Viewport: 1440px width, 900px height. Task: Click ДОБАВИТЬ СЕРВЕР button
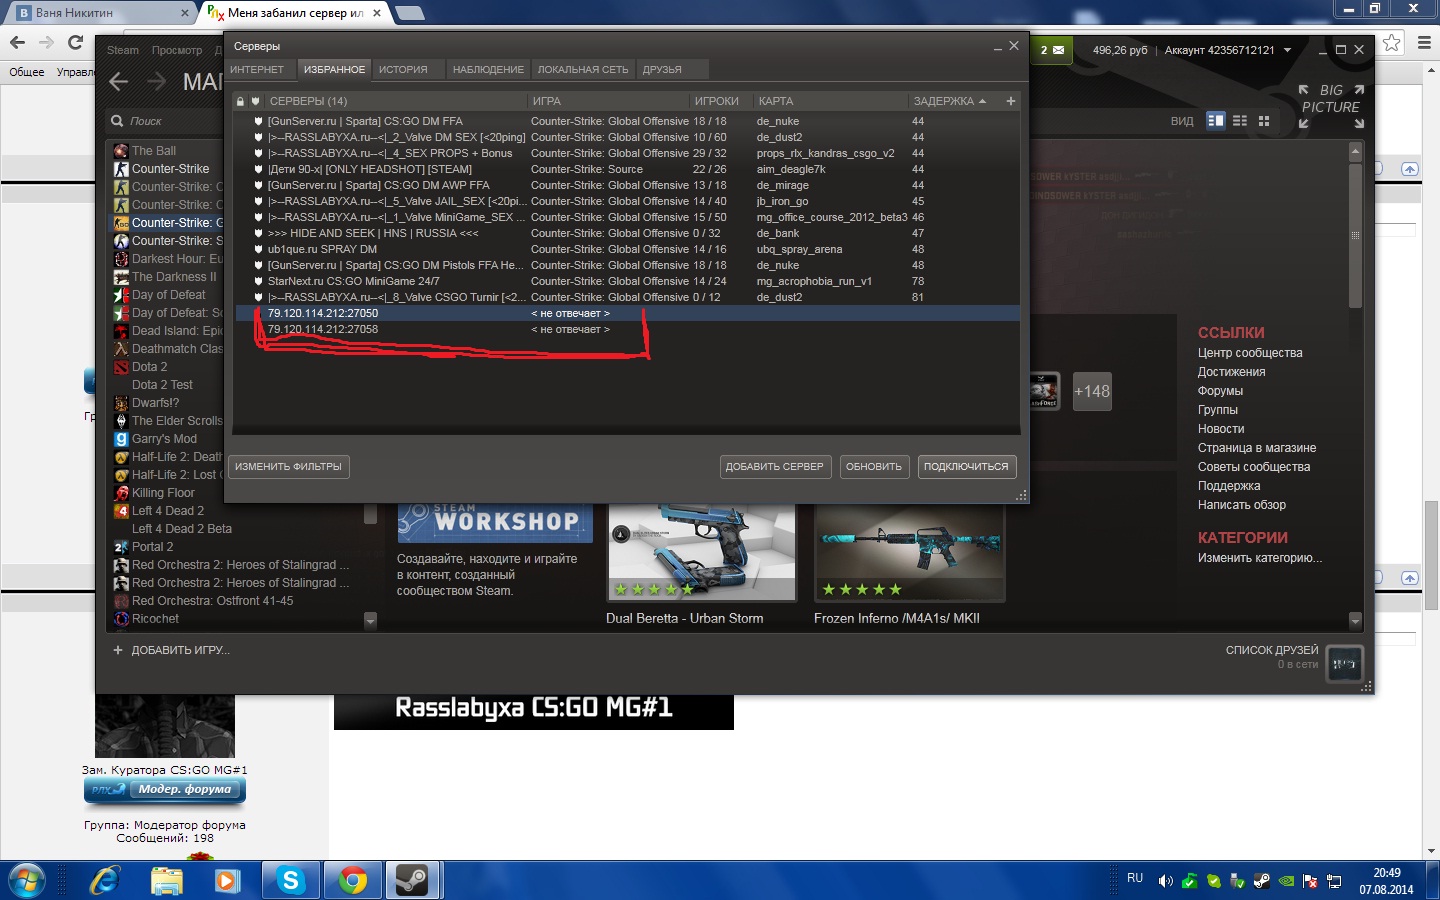[x=775, y=466]
